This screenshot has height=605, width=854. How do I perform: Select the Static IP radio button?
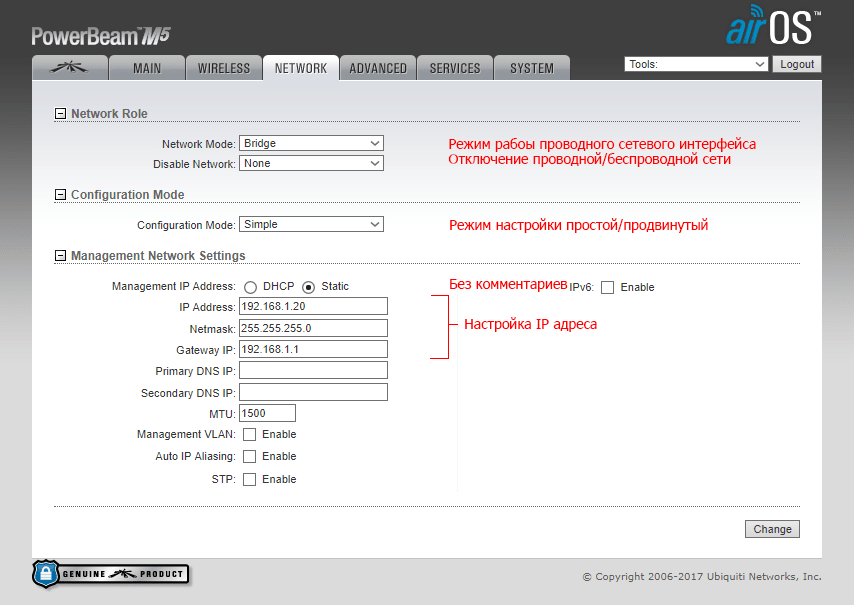tap(309, 287)
